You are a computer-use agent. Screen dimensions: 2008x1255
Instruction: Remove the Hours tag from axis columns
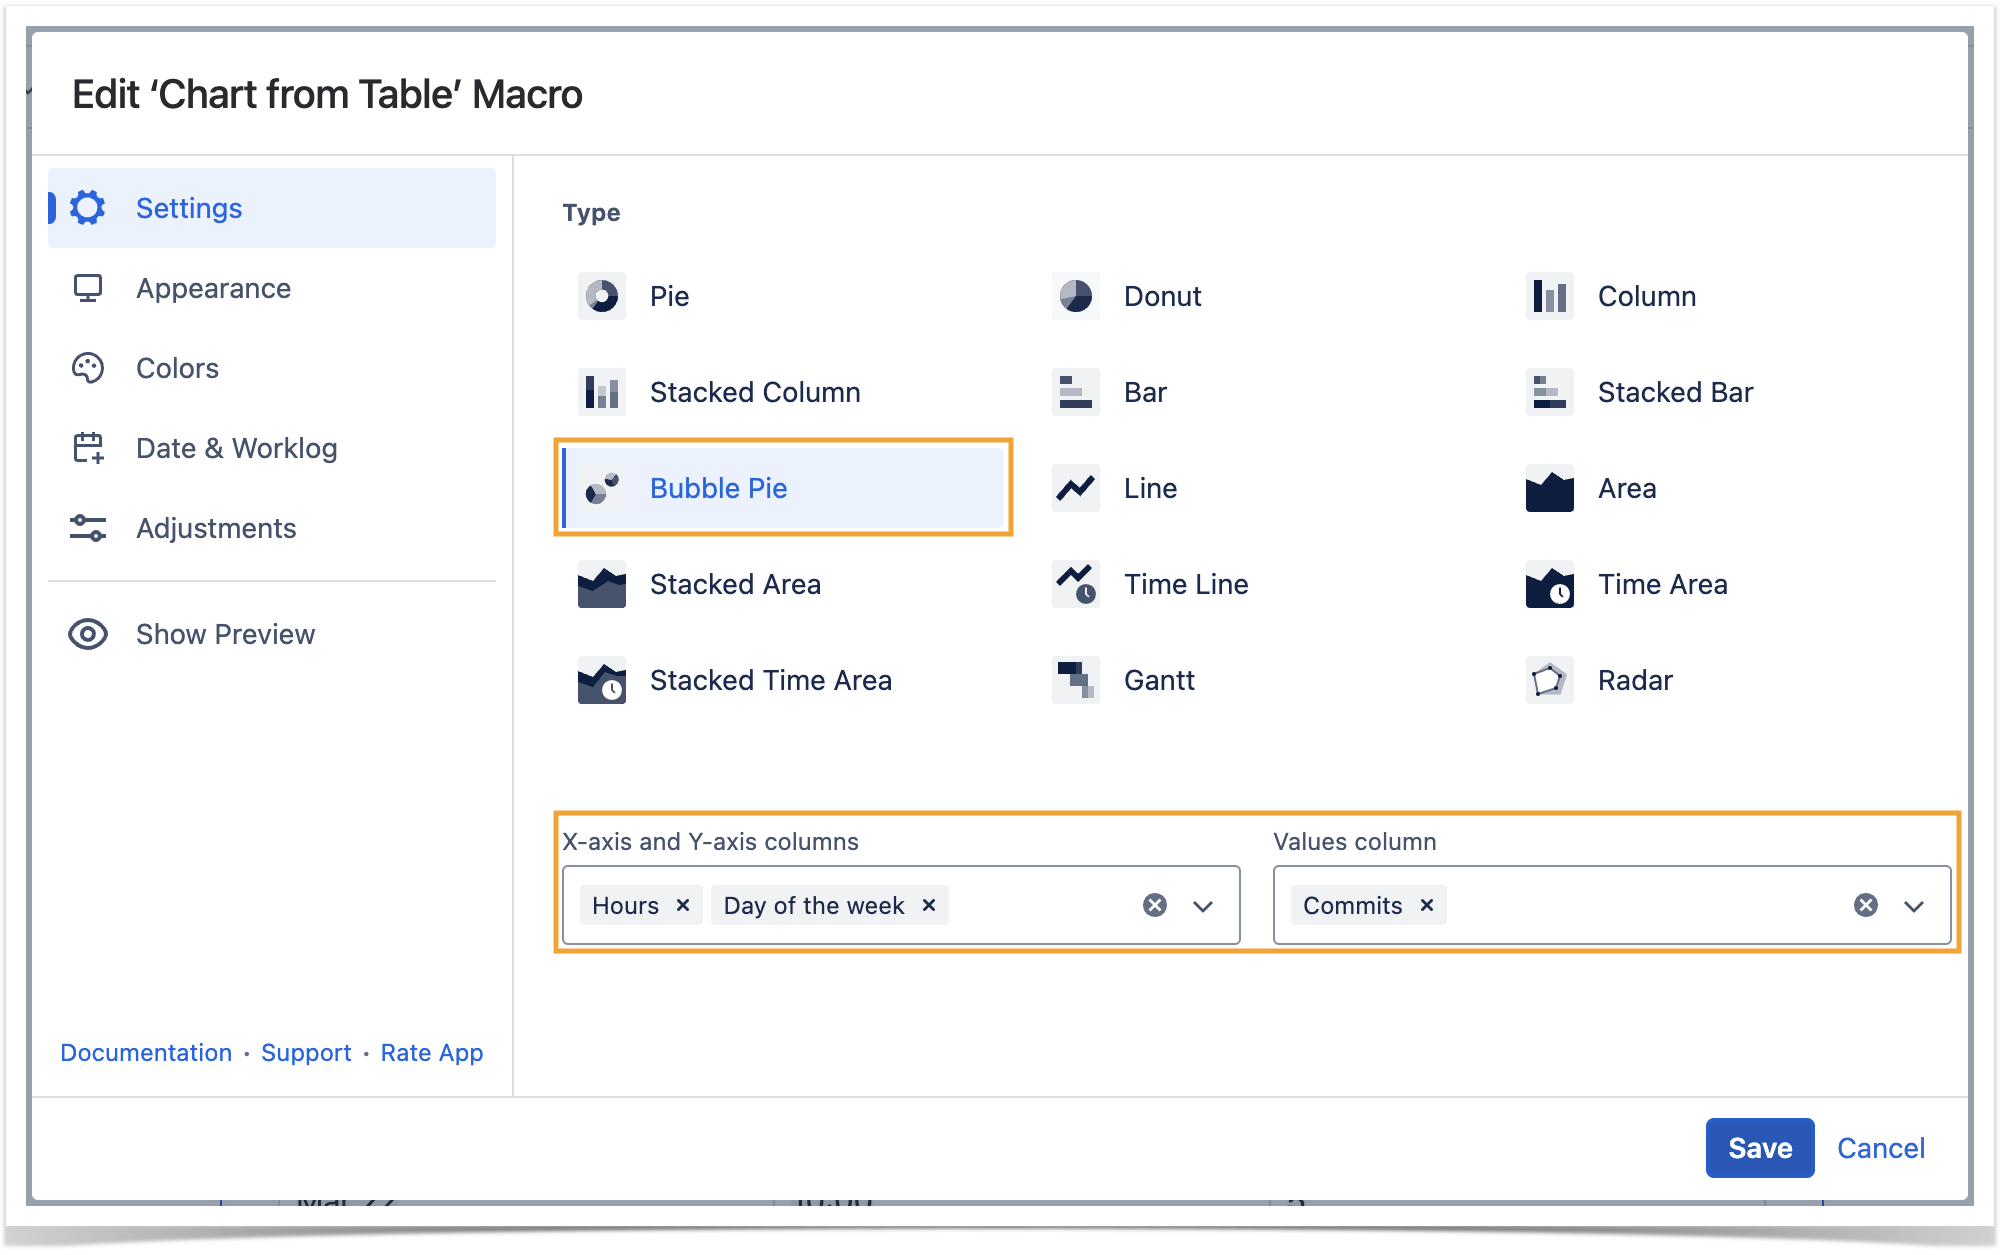(683, 905)
